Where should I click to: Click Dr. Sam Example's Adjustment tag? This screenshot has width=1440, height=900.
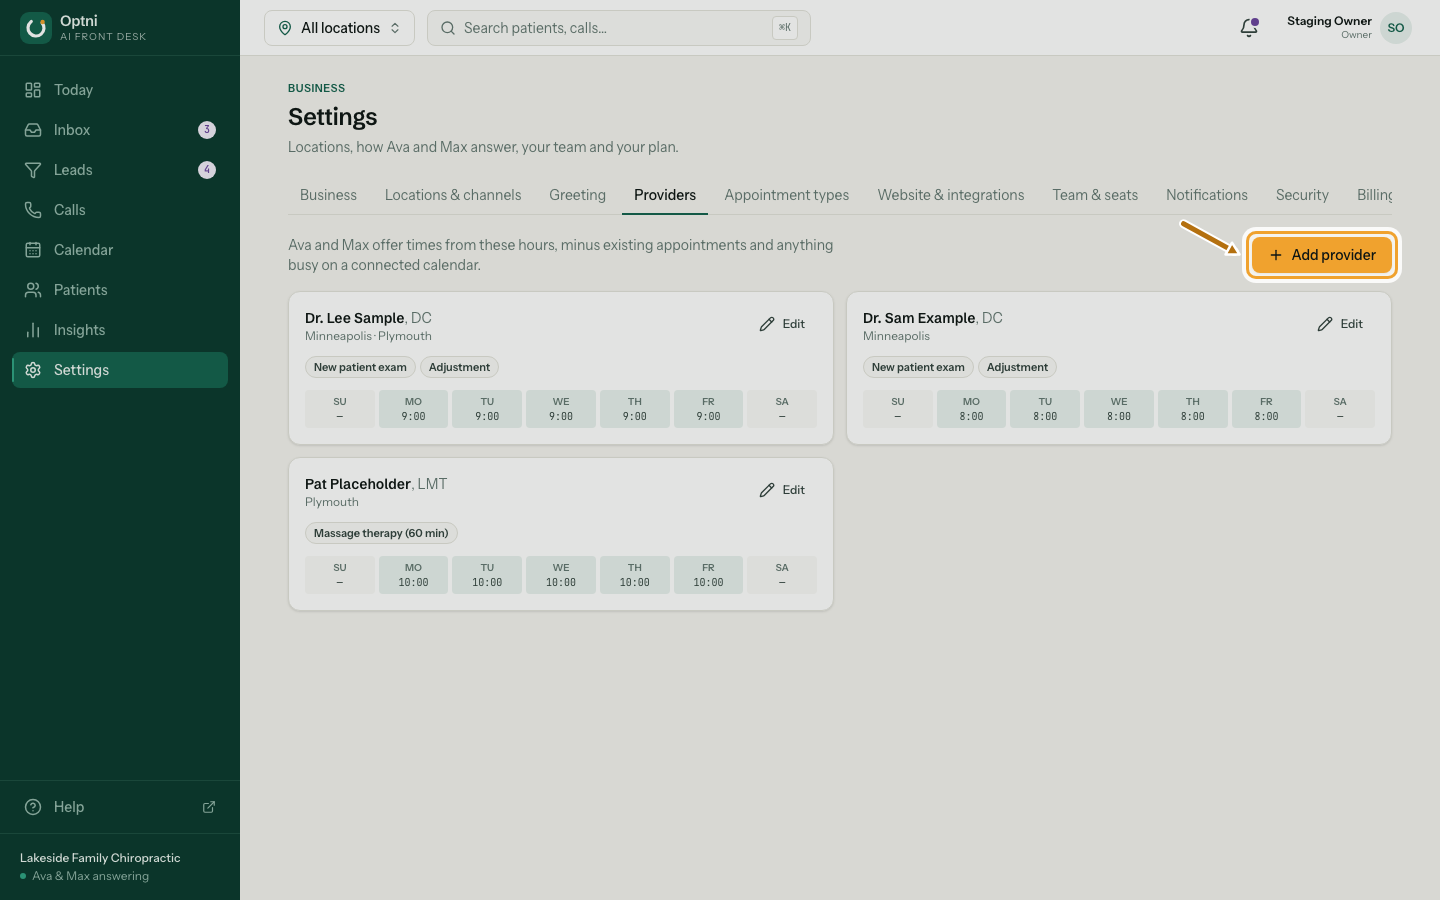1017,367
